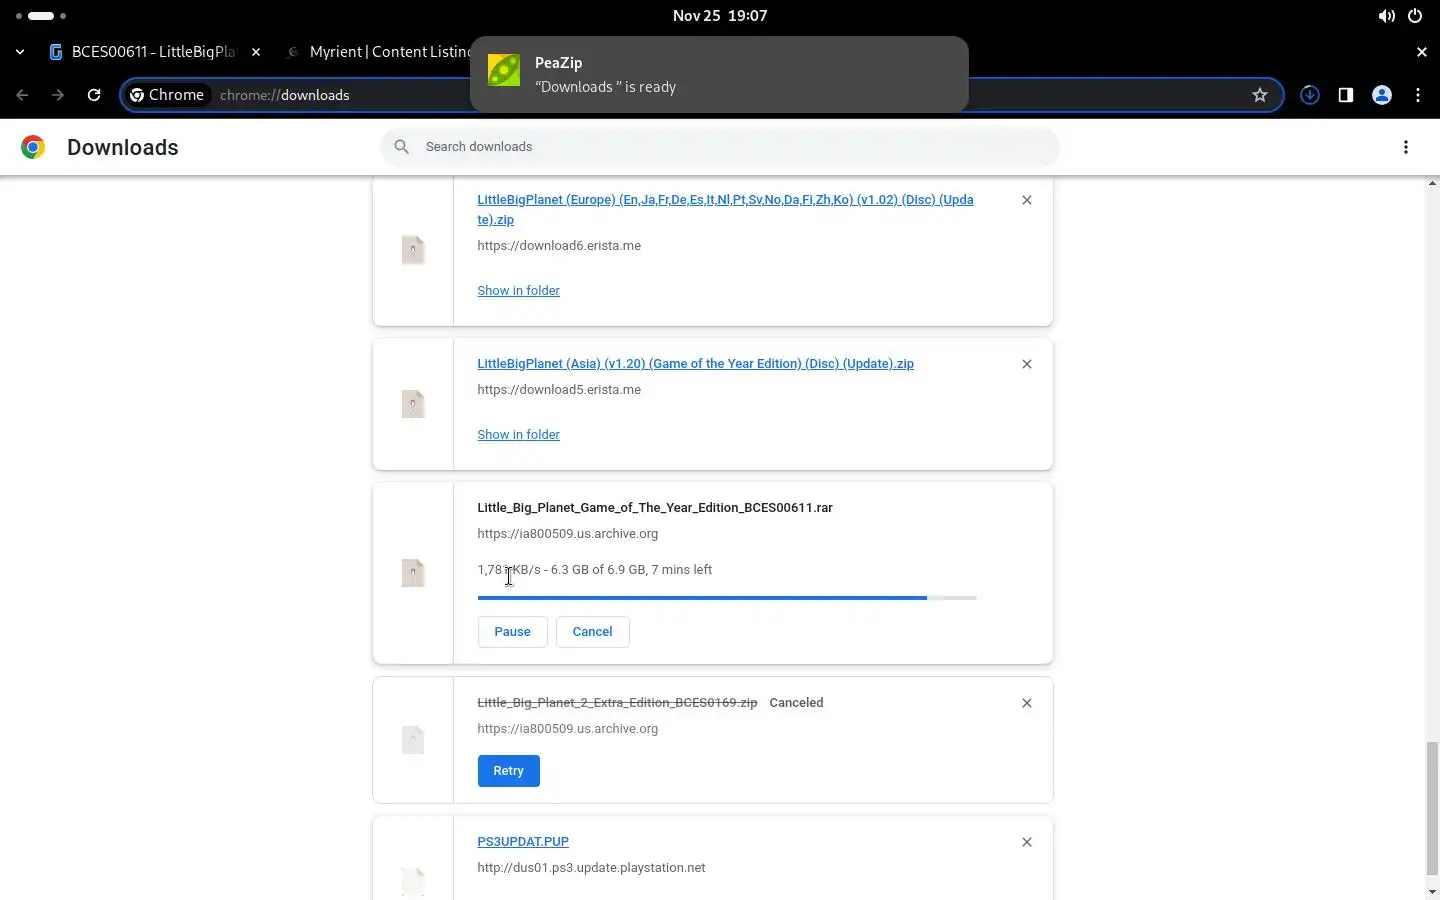Go back one page in Chrome
This screenshot has height=900, width=1440.
22,95
